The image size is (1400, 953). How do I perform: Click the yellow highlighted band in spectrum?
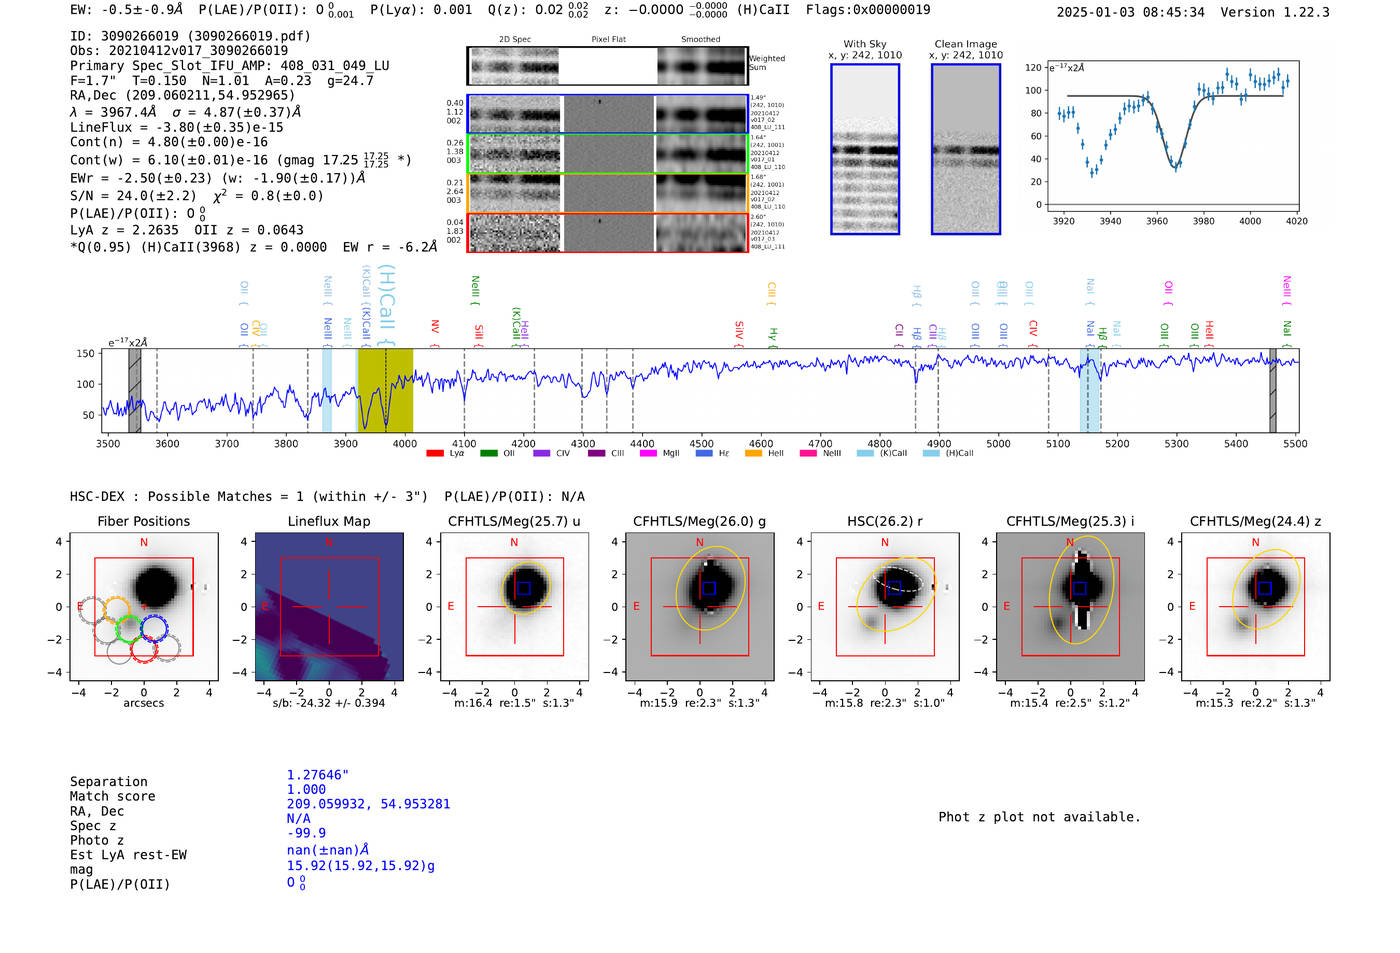coord(385,390)
